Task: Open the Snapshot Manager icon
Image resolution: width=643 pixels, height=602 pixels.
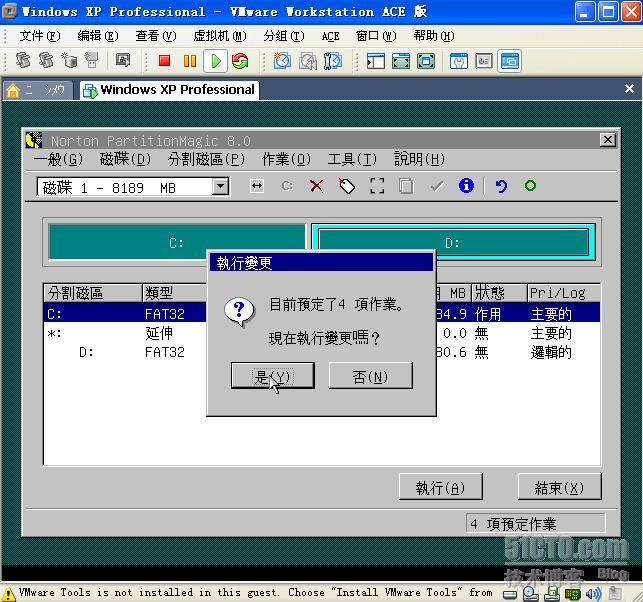Action: (x=333, y=61)
